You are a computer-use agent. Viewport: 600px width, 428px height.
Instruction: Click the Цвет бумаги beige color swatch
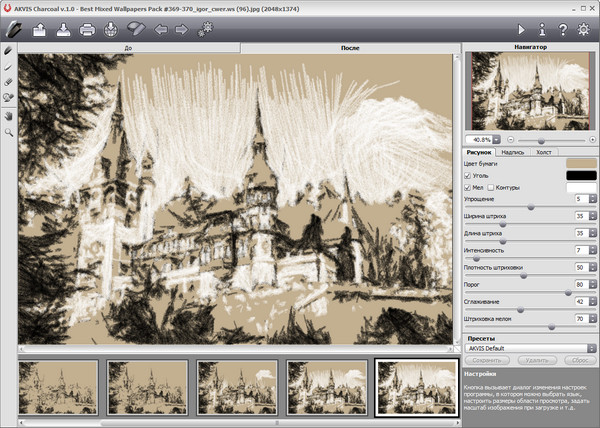click(581, 162)
